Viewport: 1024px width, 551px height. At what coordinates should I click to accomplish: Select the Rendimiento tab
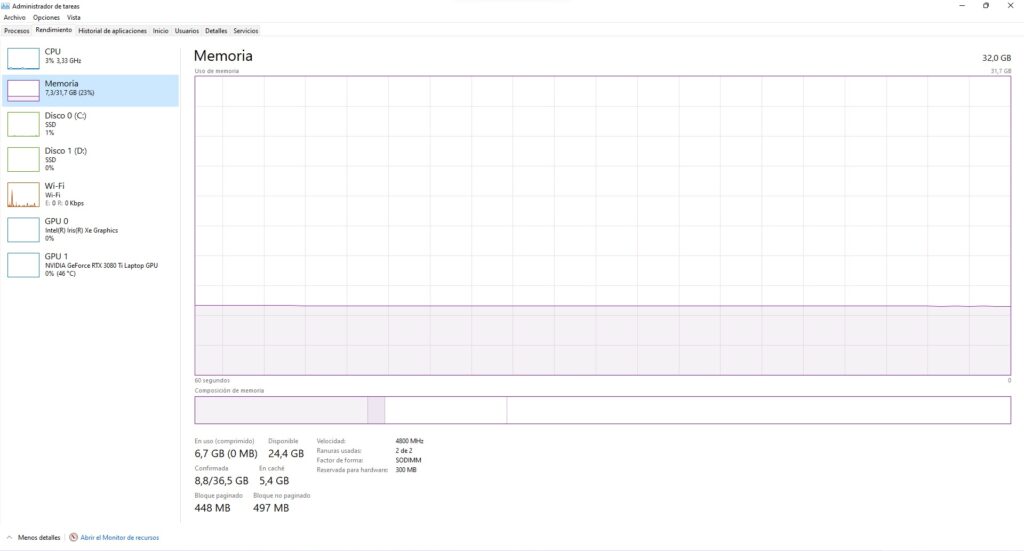click(54, 30)
